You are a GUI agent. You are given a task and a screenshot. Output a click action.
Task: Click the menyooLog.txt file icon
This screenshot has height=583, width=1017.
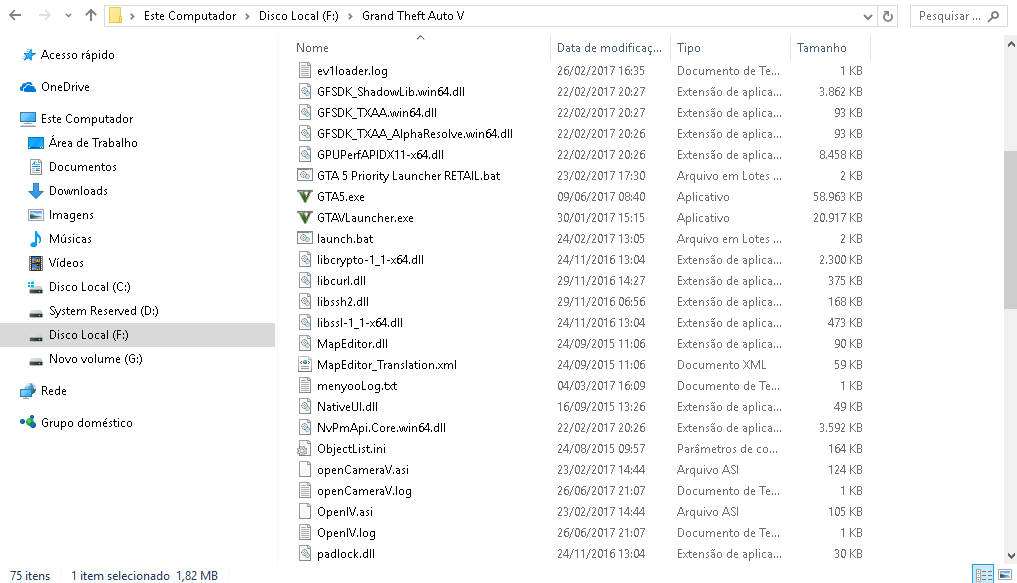pyautogui.click(x=304, y=385)
